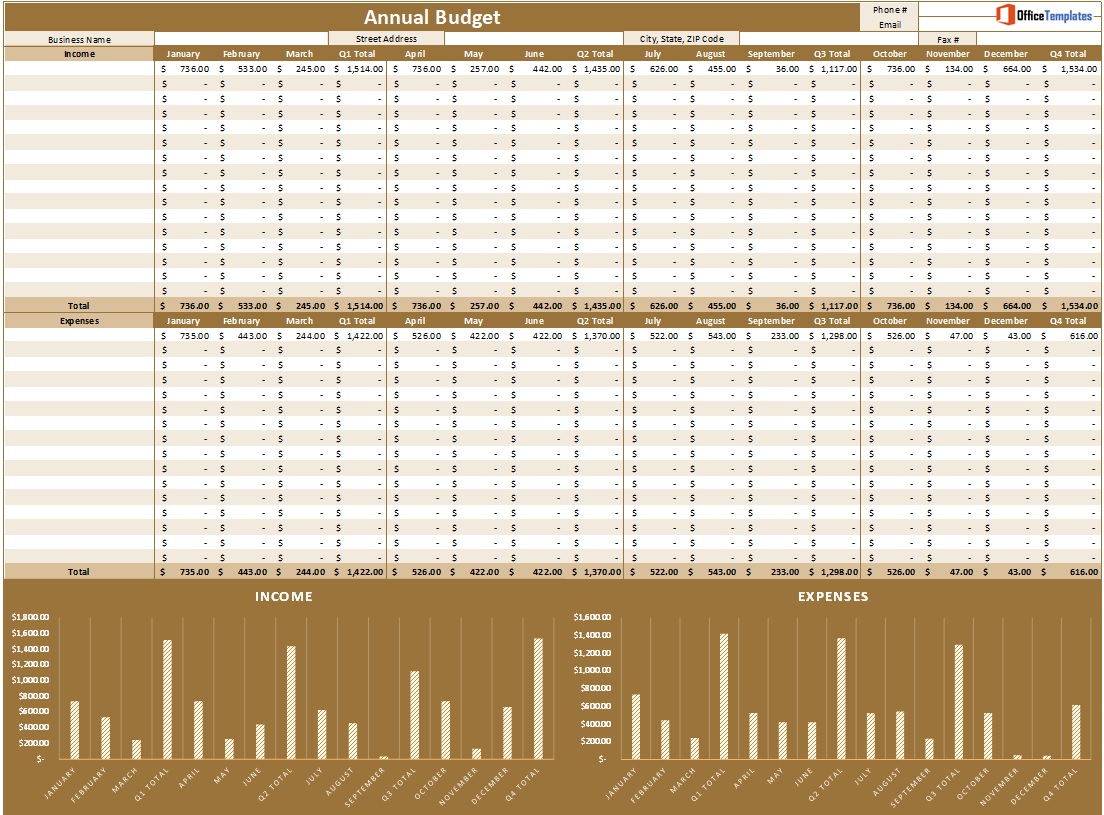Viewport: 1104px width, 815px height.
Task: Click the Q3 Total column header in Expenses section
Action: [832, 321]
